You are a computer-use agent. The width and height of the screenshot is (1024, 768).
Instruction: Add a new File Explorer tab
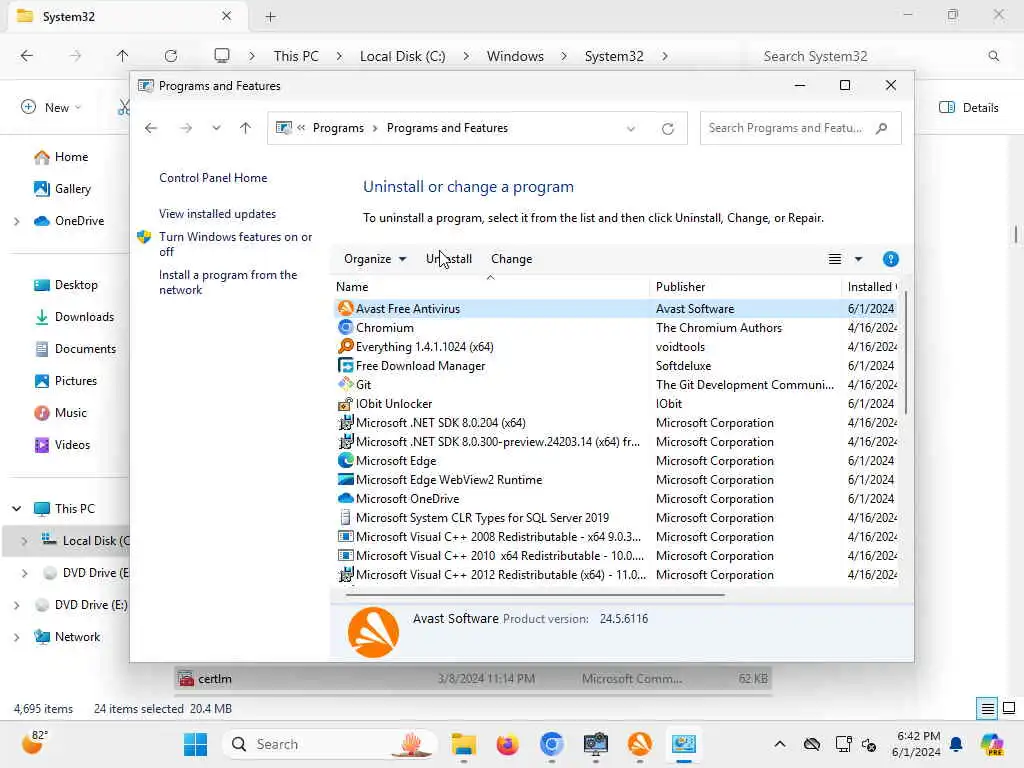coord(270,17)
